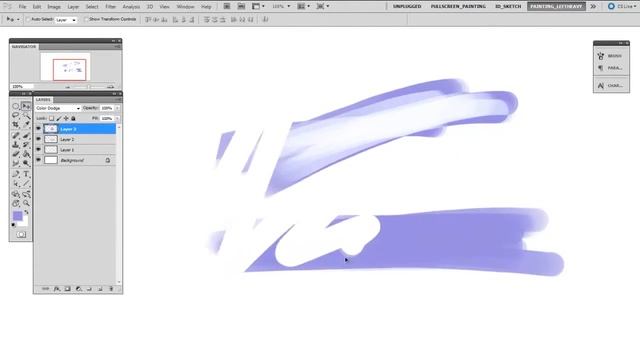The image size is (640, 360).
Task: Open the Screen Mode dropdown
Action: pyautogui.click(x=323, y=7)
